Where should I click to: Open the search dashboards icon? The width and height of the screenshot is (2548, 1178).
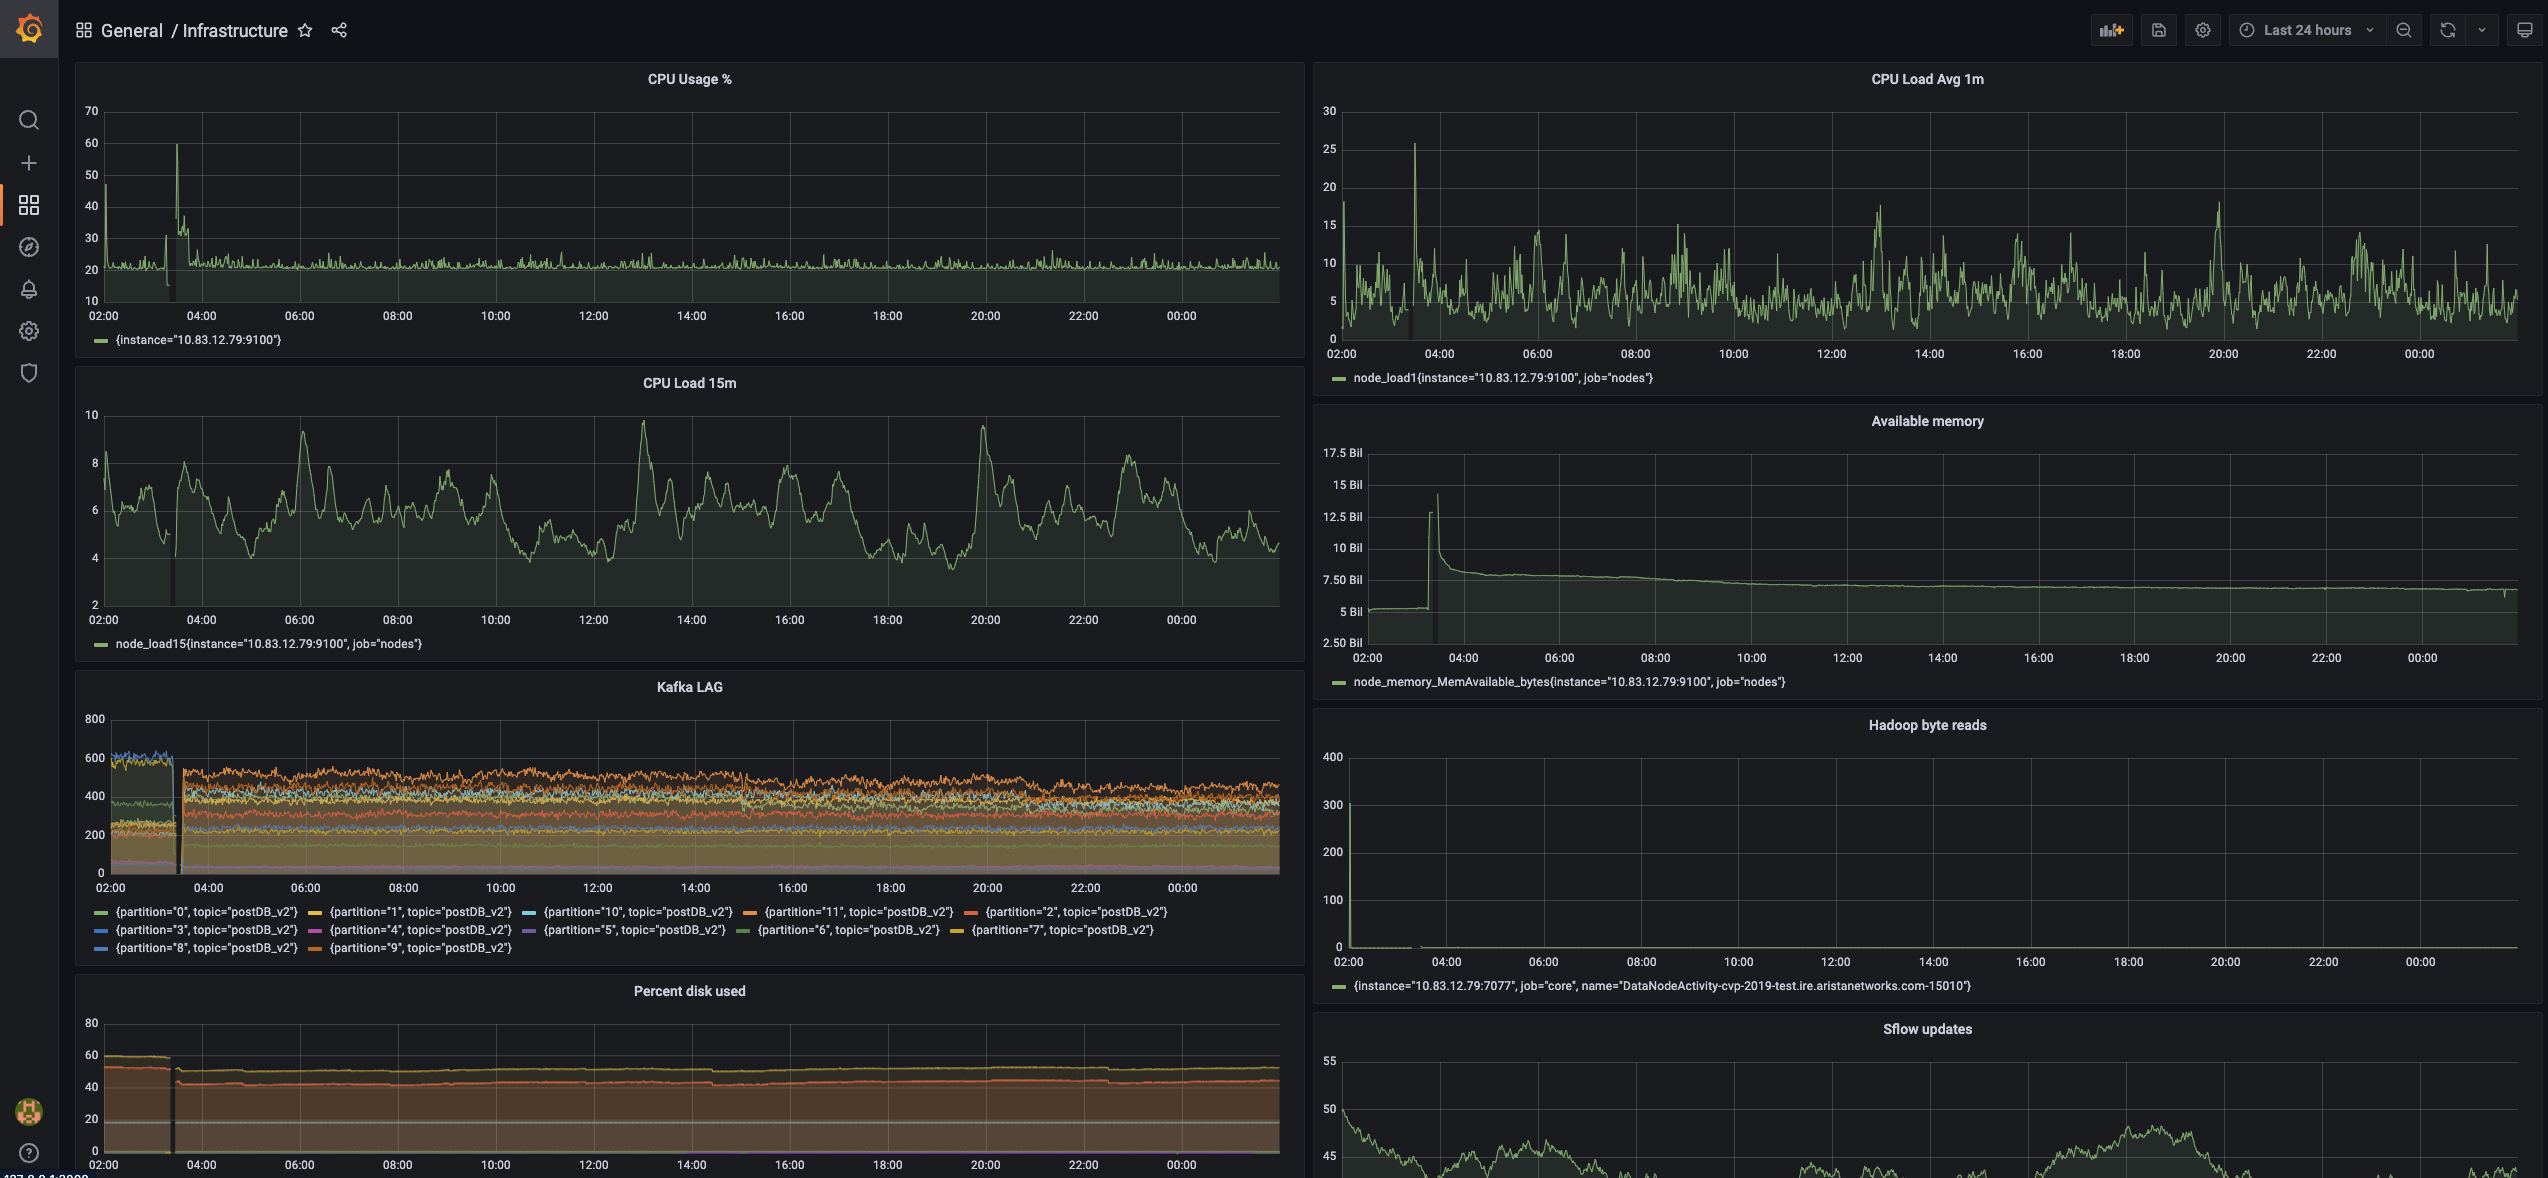coord(29,121)
